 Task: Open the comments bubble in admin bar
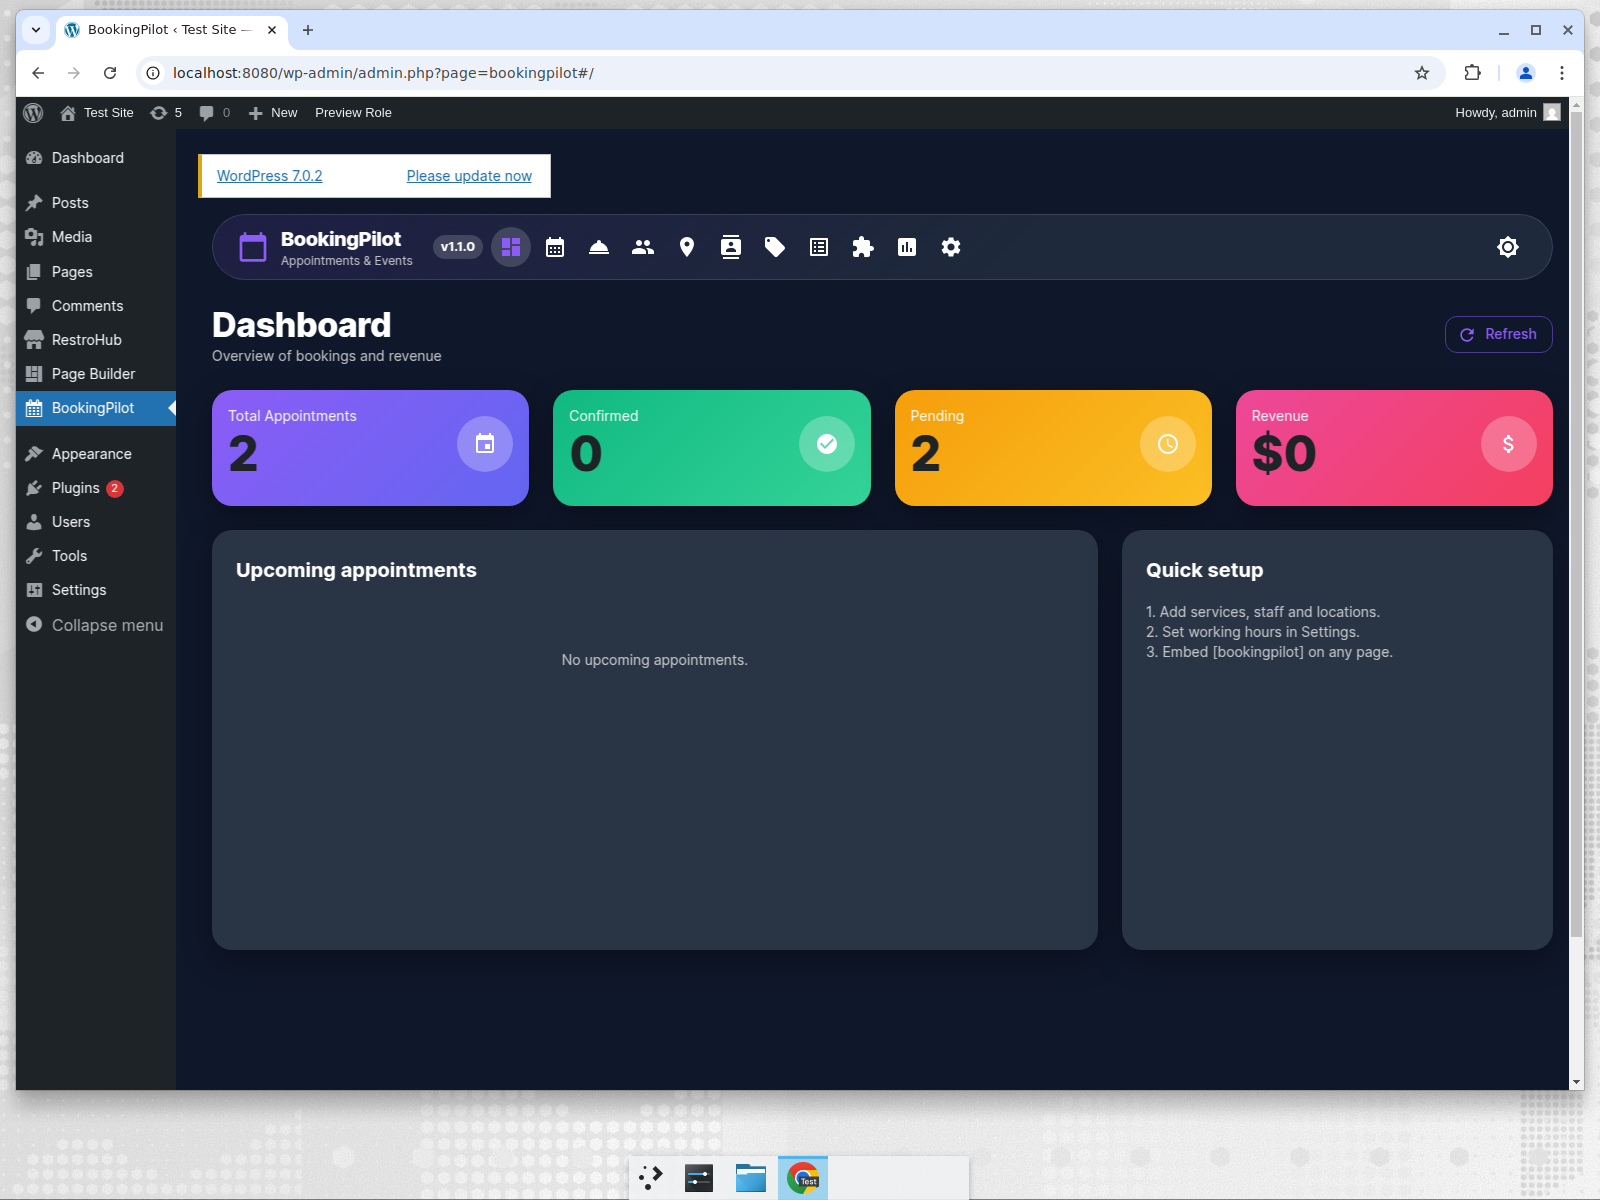point(214,113)
